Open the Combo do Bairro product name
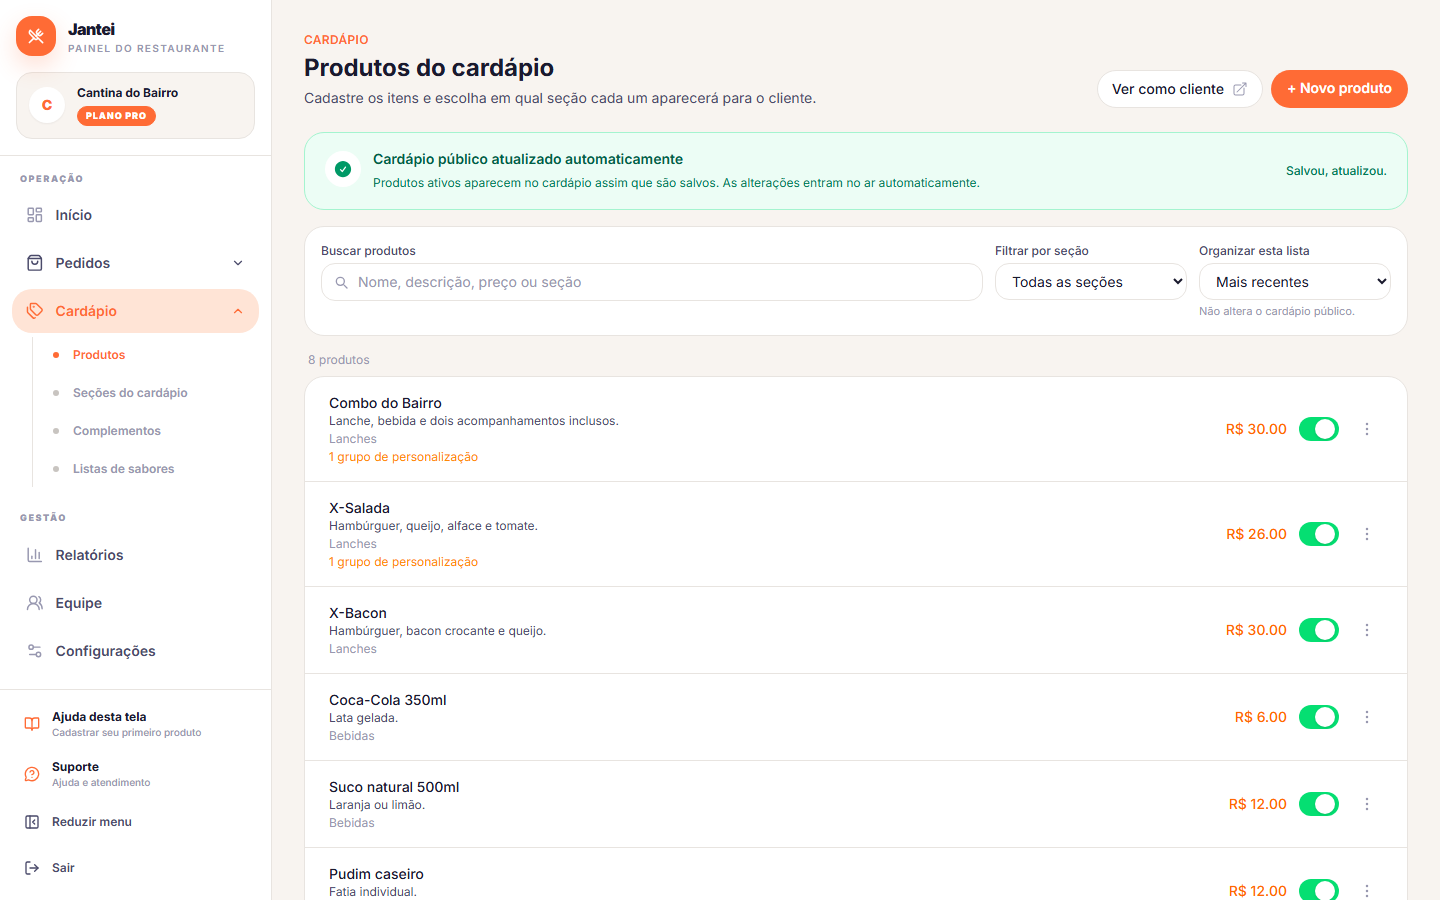The width and height of the screenshot is (1440, 900). (x=385, y=403)
